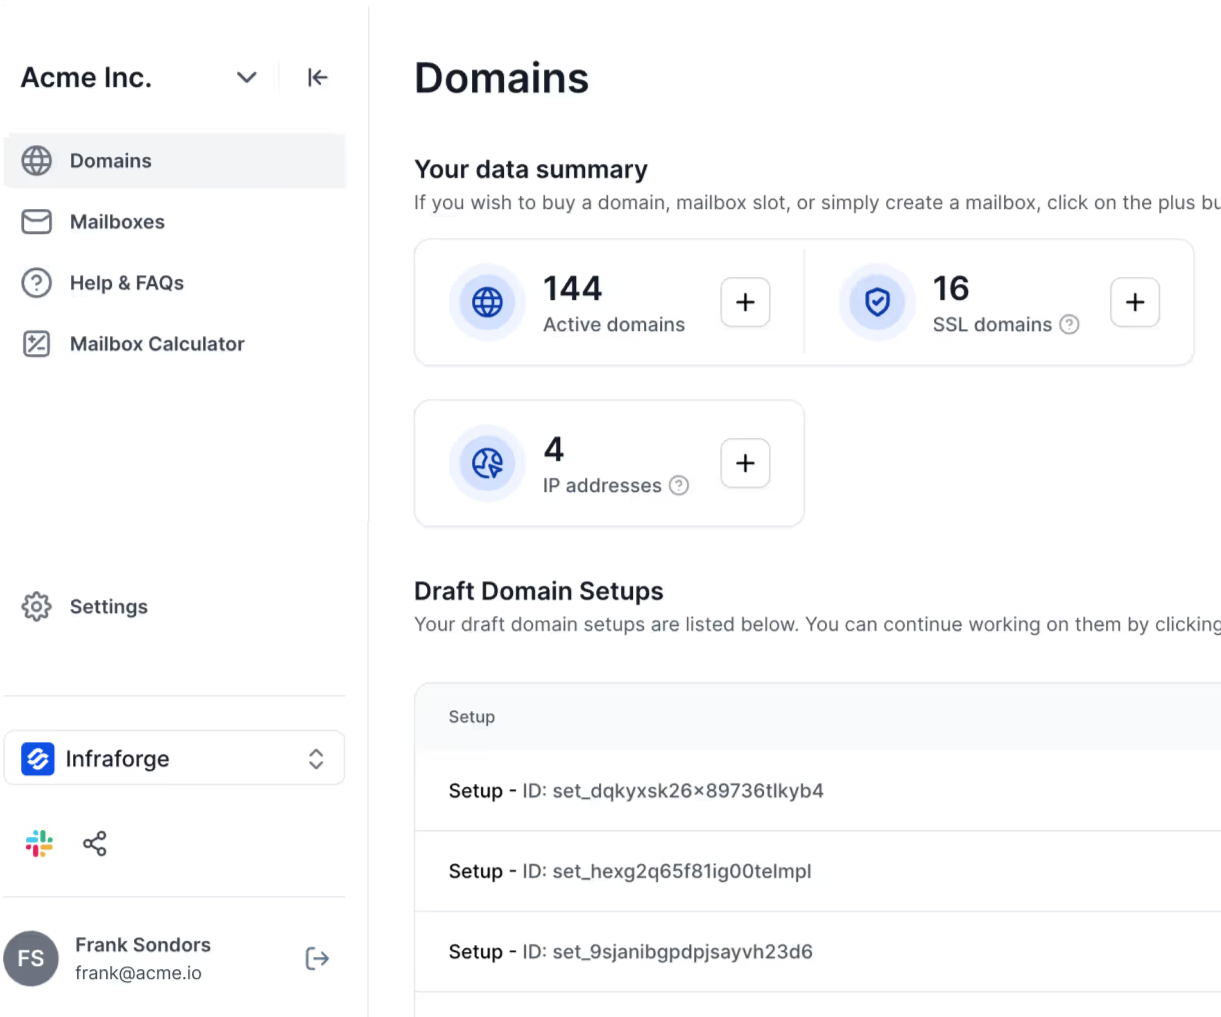Add a domain with Active domains plus button
This screenshot has height=1017, width=1221.
[x=745, y=302]
